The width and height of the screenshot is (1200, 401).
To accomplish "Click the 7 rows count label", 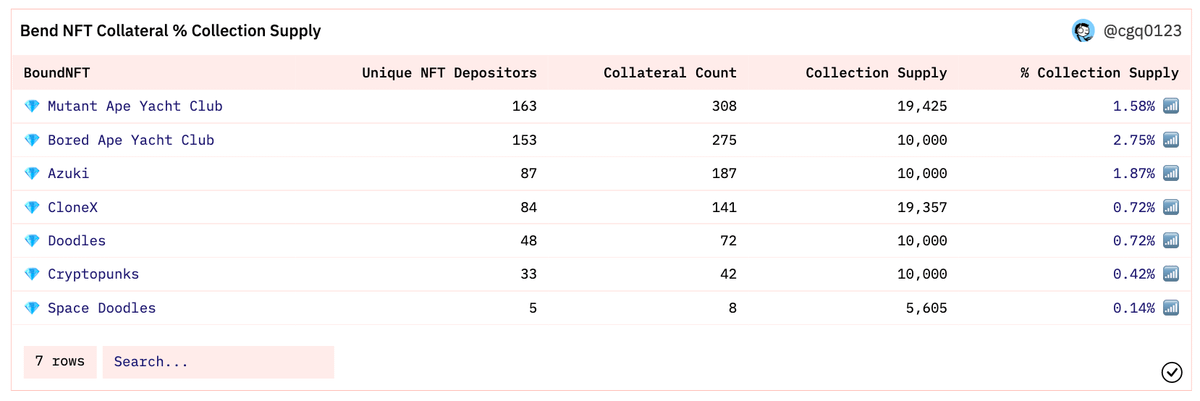I will point(60,362).
